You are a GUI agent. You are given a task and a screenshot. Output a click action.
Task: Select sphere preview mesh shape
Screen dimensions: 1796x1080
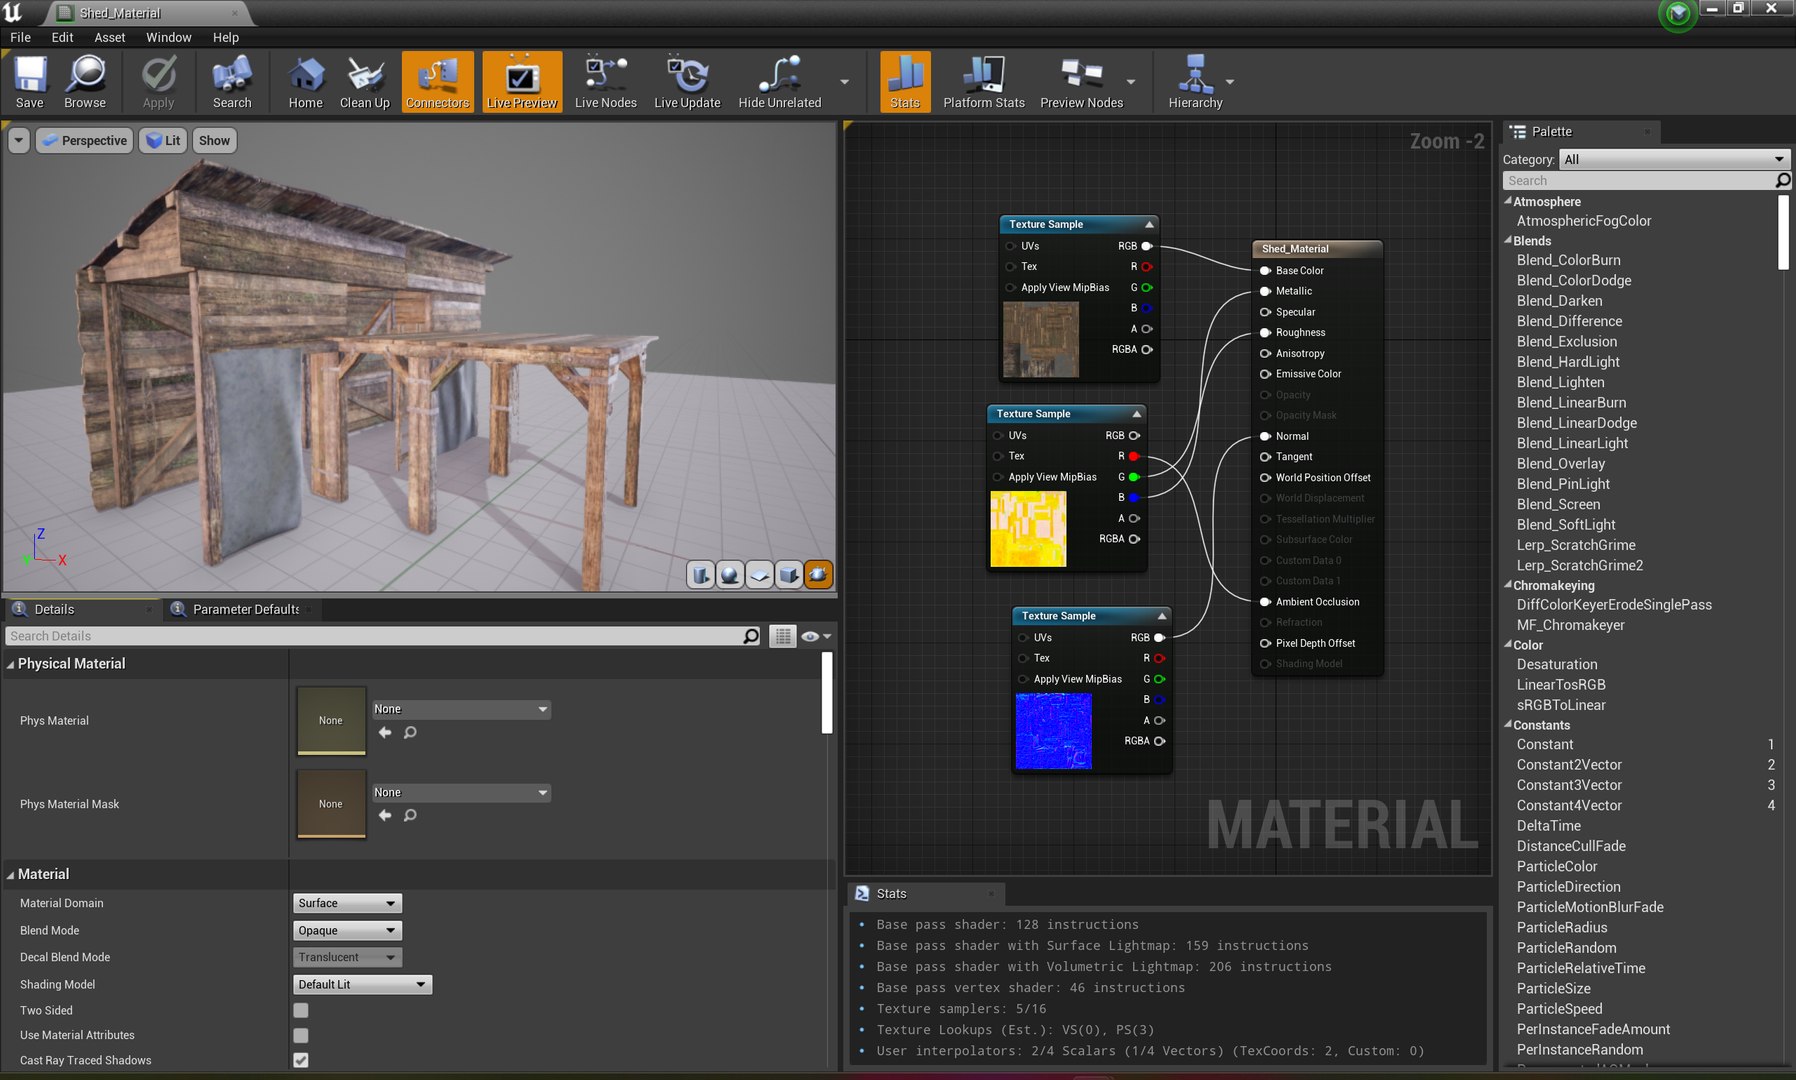730,575
